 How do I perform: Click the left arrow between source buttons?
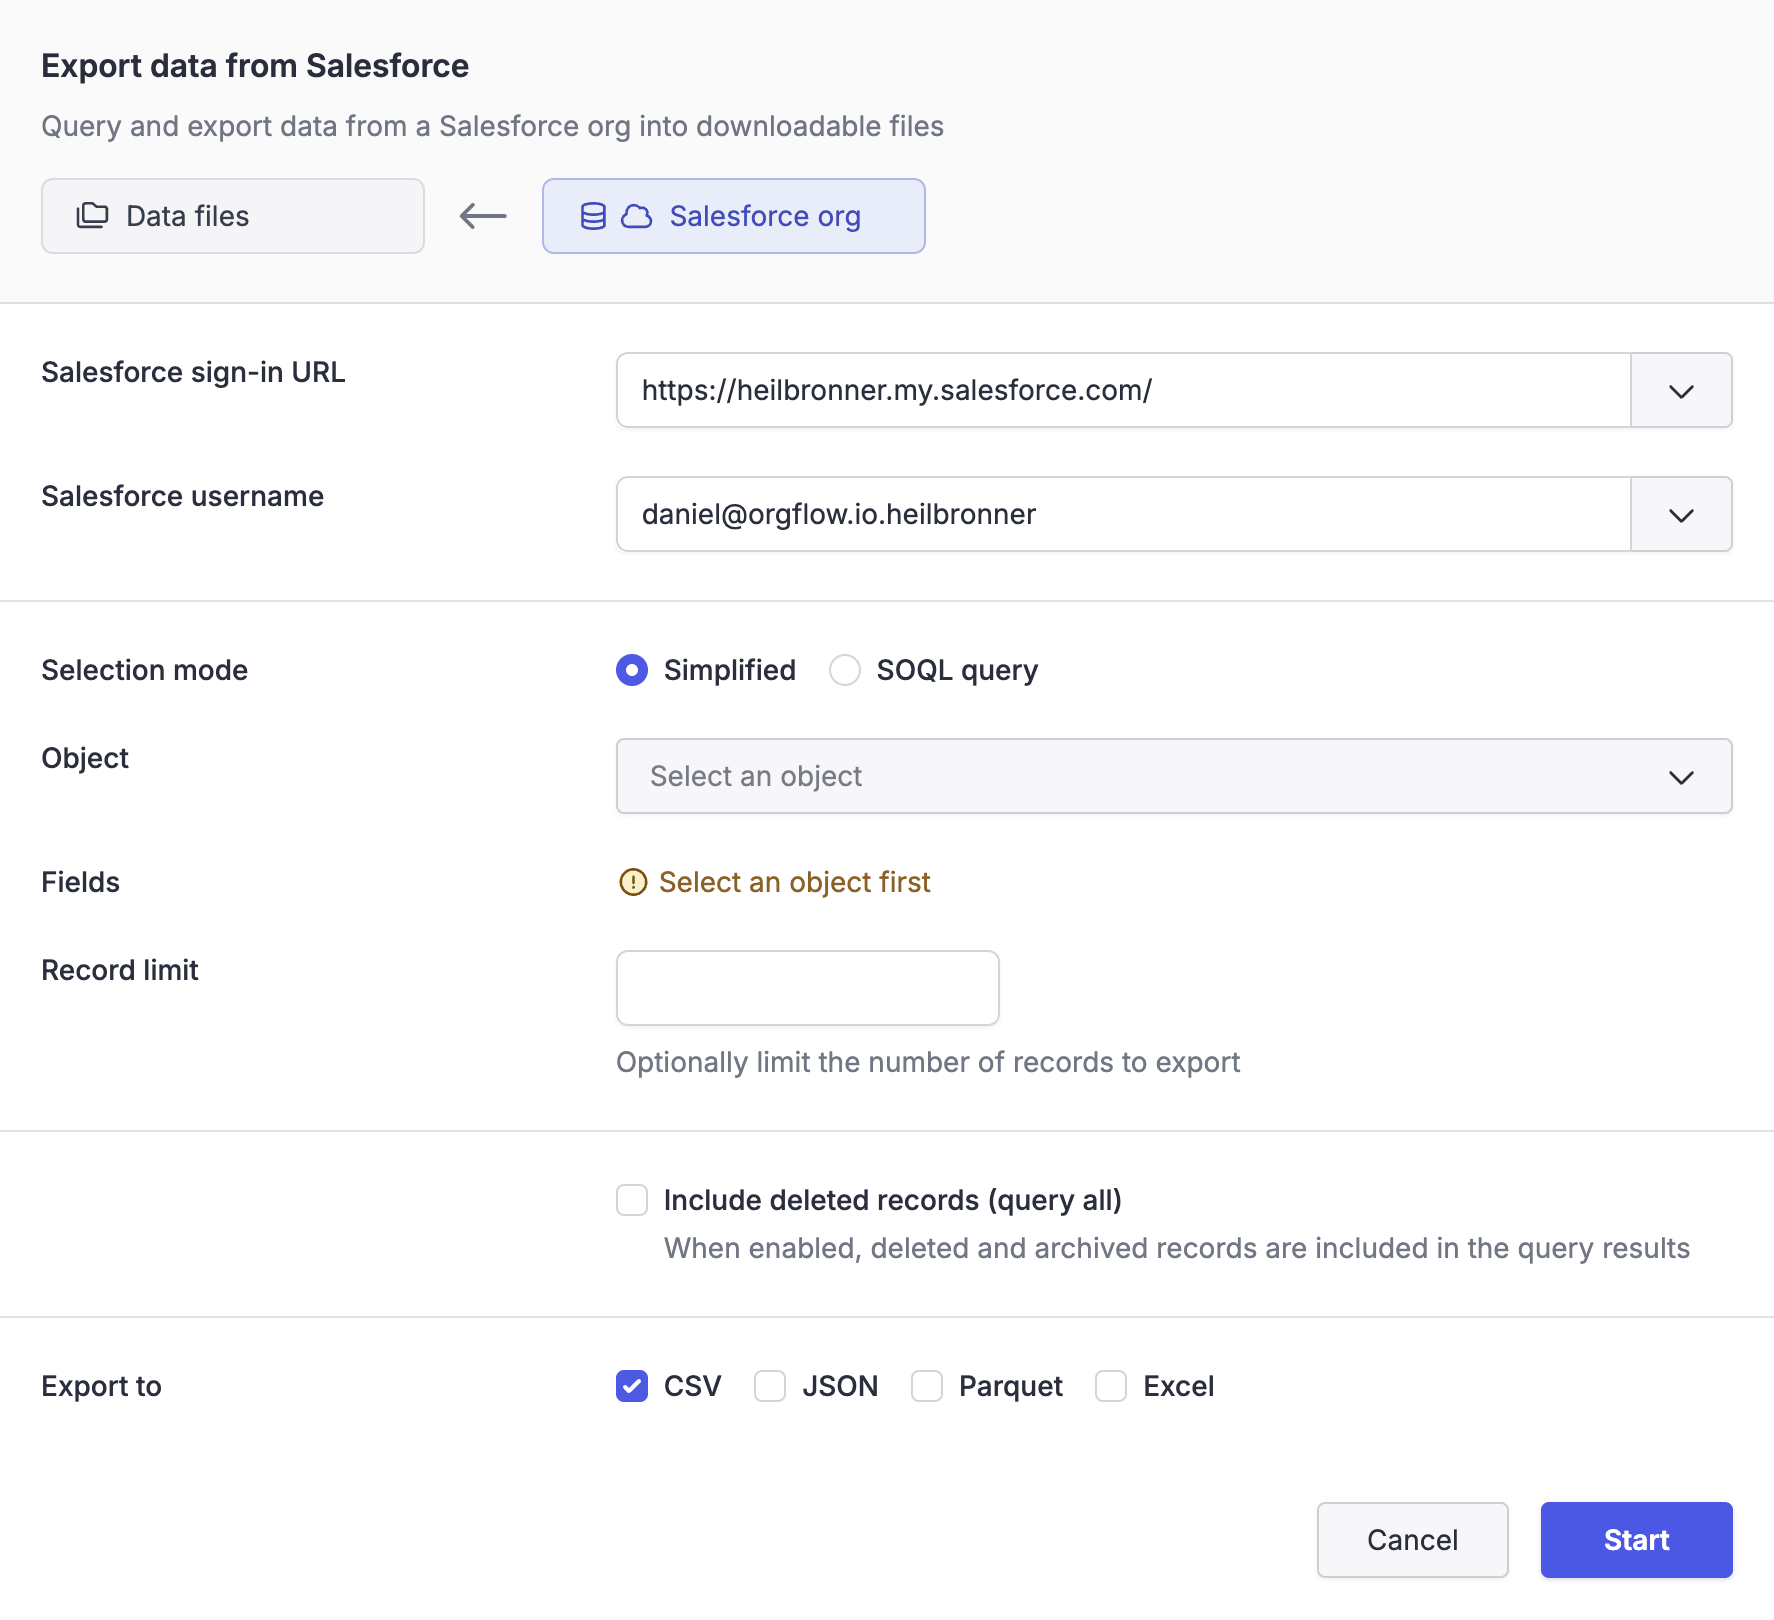483,216
